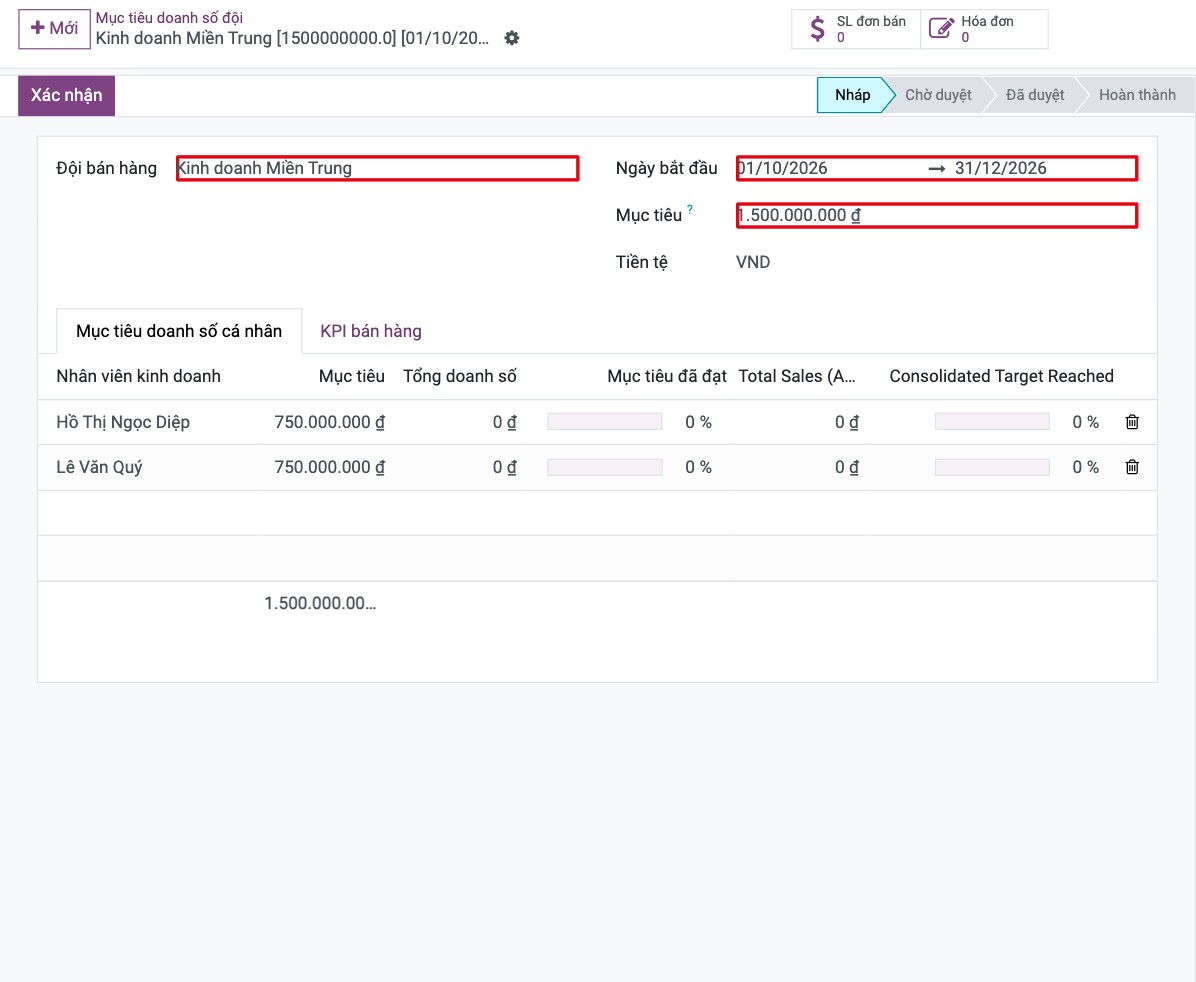Click the VND currency value
This screenshot has height=982, width=1196.
[753, 262]
